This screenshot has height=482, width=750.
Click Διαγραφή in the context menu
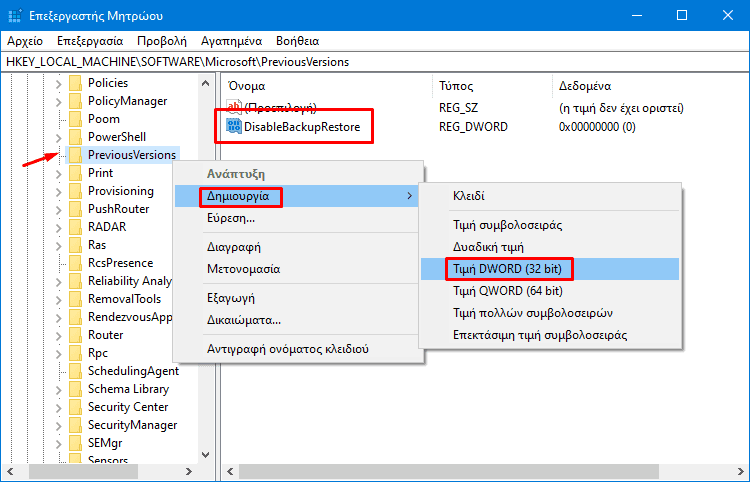pyautogui.click(x=299, y=247)
